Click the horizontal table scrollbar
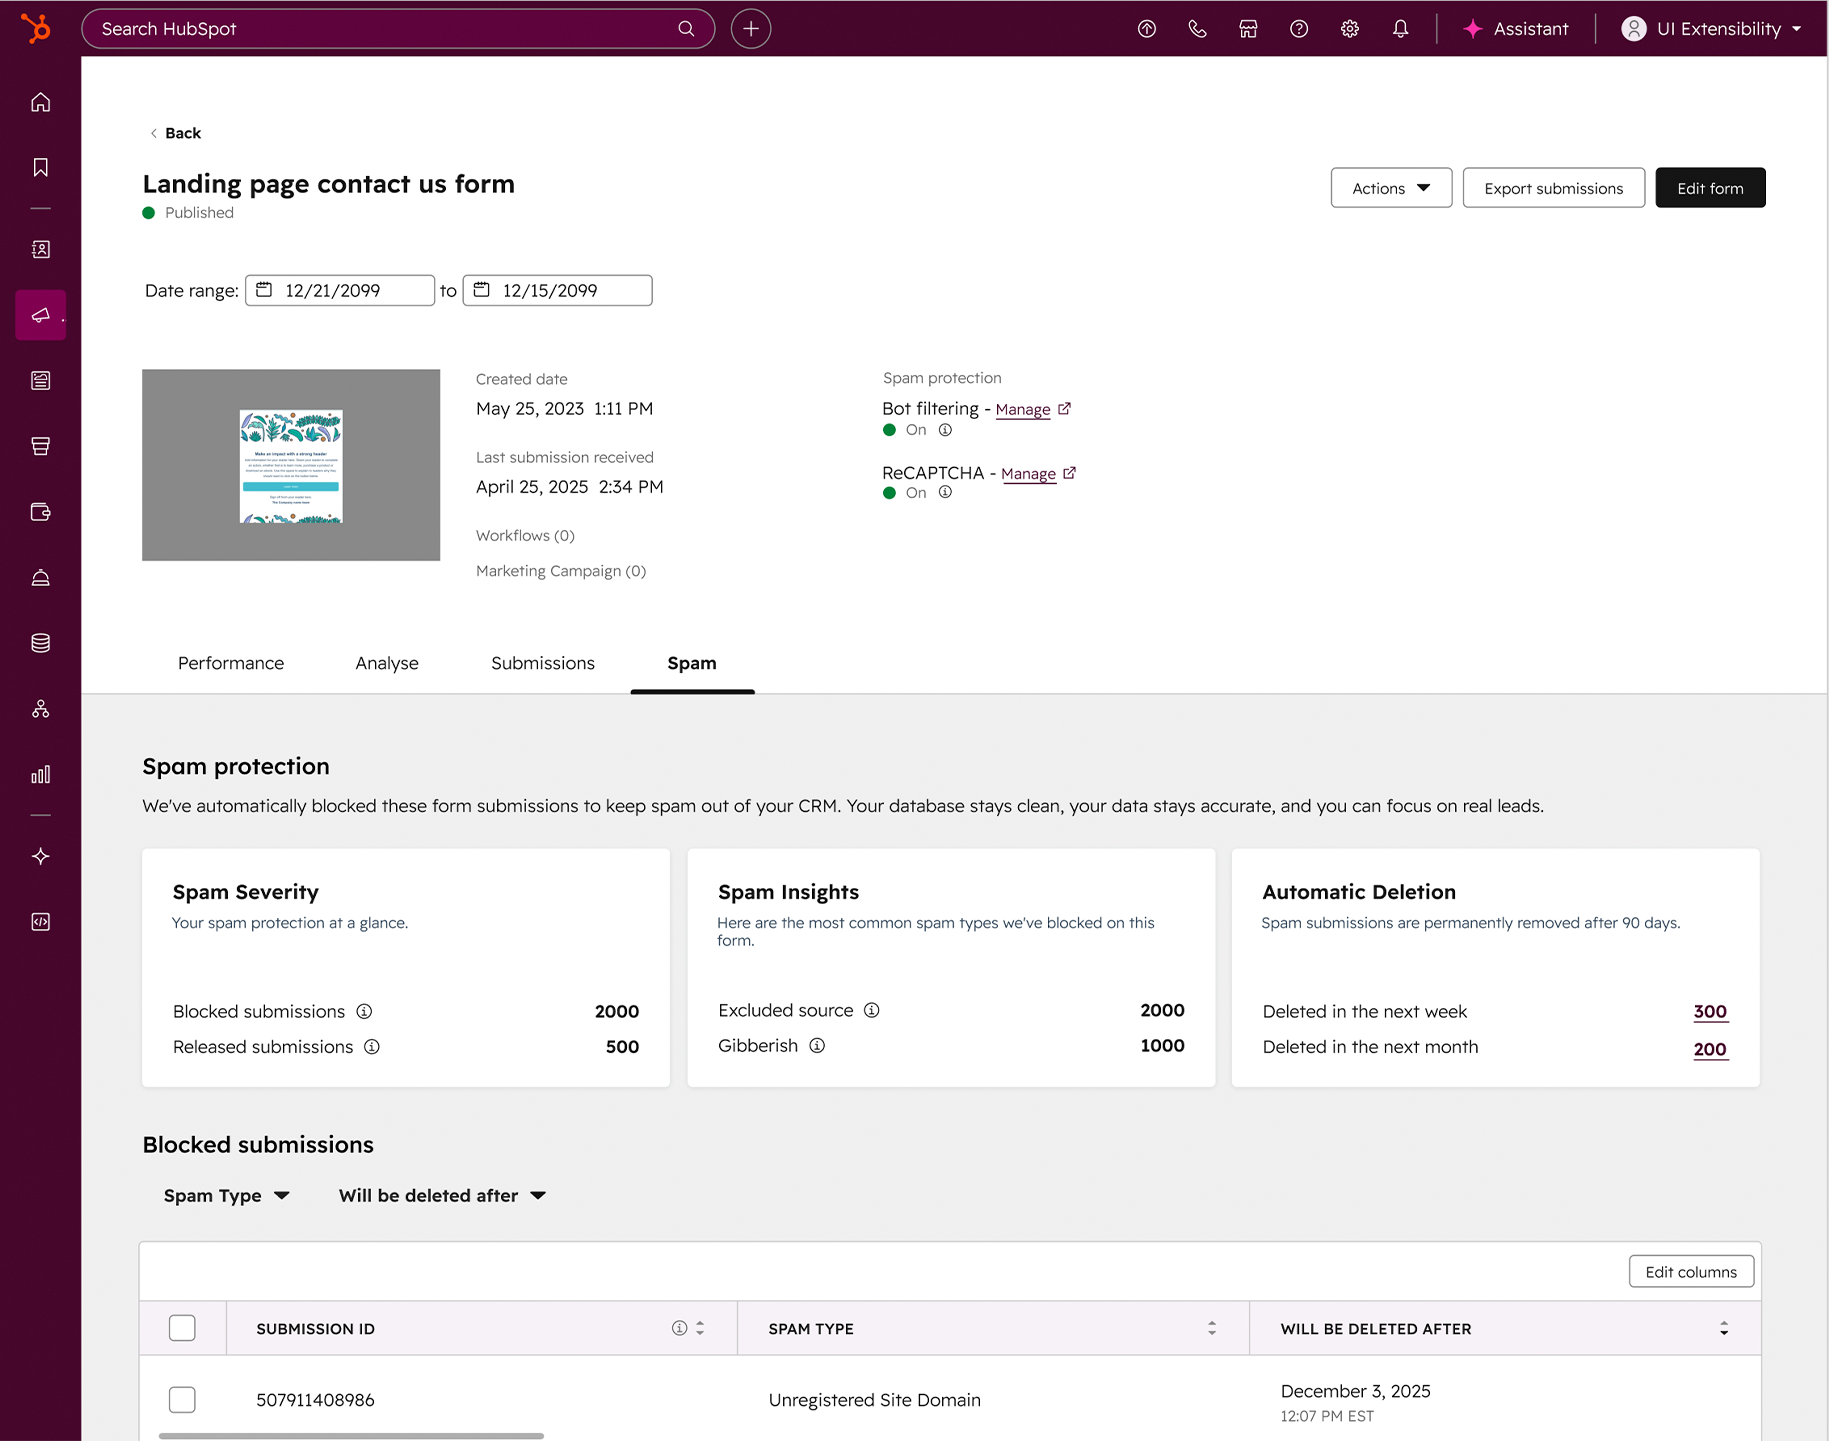The image size is (1829, 1441). [x=351, y=1436]
